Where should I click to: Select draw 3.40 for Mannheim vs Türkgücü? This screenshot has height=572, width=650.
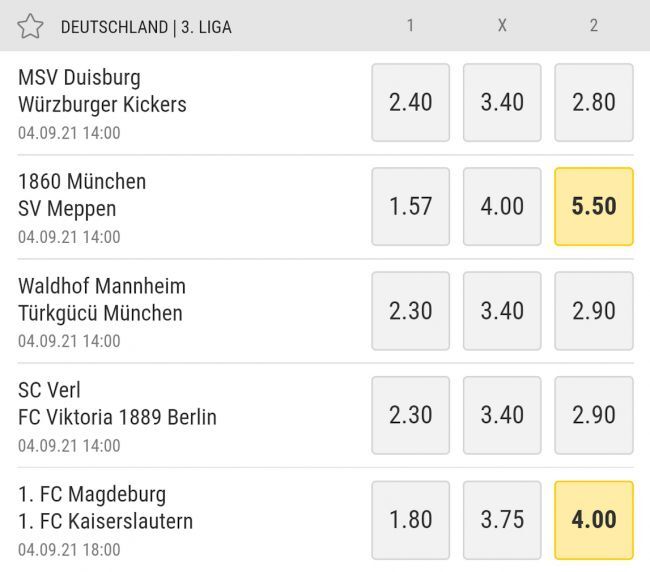click(x=502, y=310)
